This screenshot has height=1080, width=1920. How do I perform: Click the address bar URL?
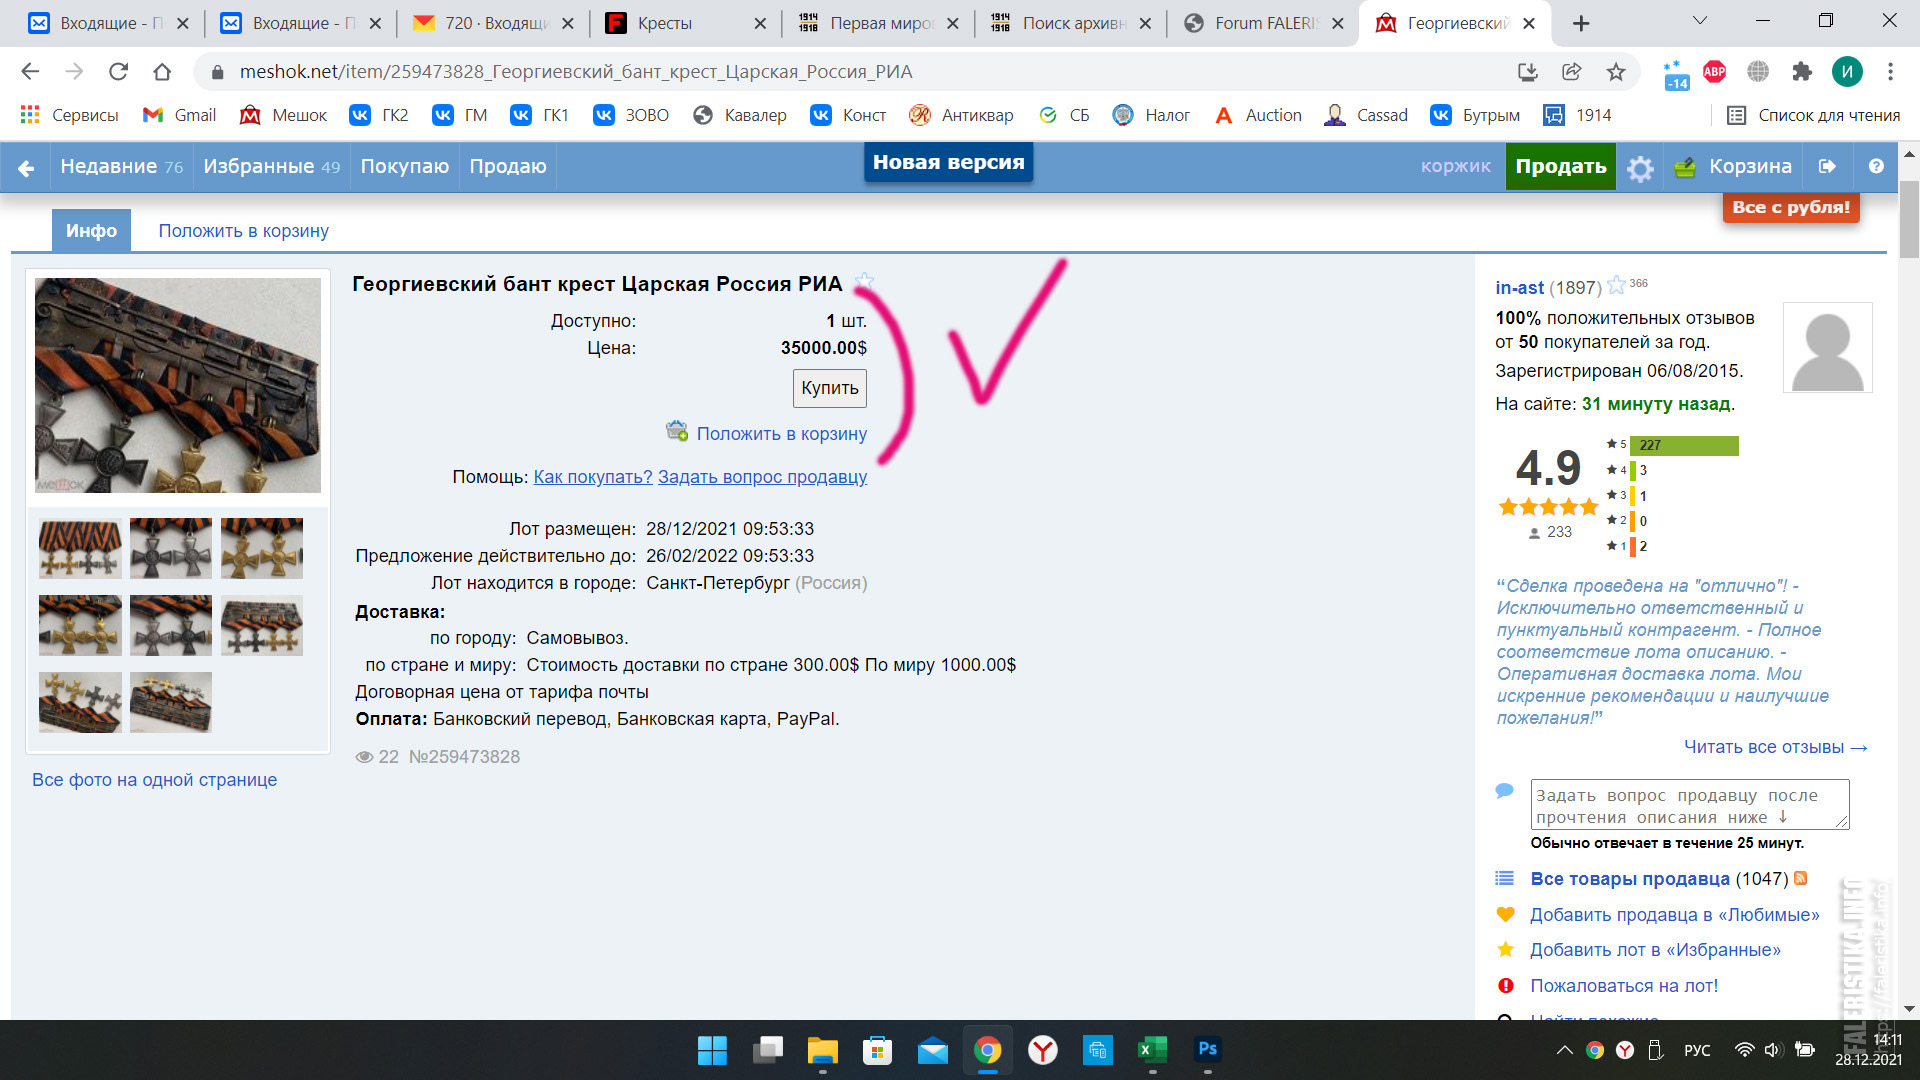[575, 72]
